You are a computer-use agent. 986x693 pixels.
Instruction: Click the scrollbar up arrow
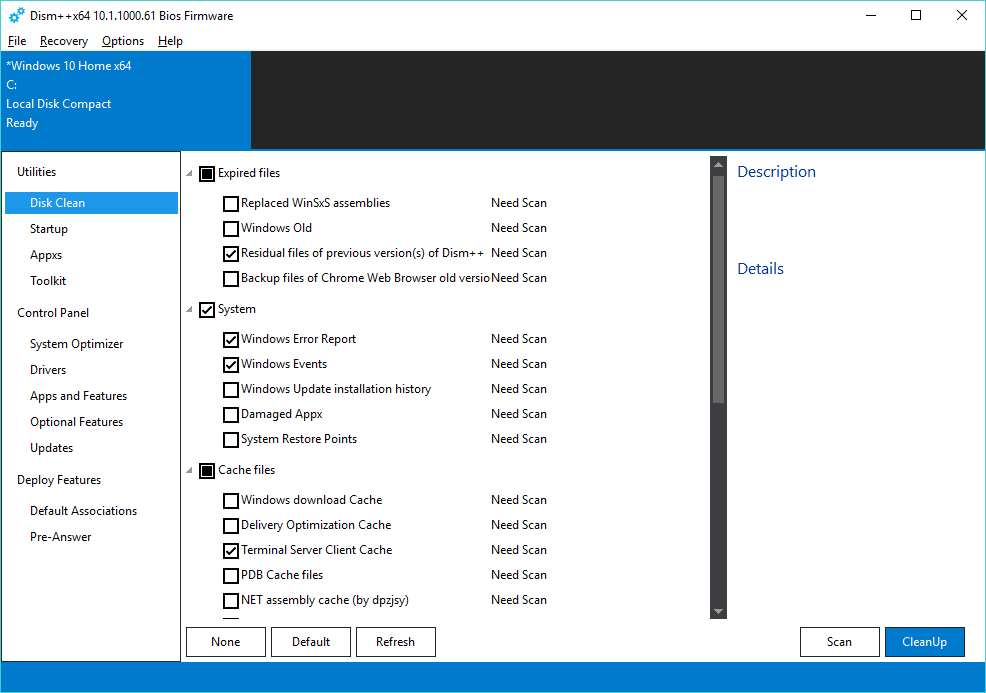coord(718,165)
